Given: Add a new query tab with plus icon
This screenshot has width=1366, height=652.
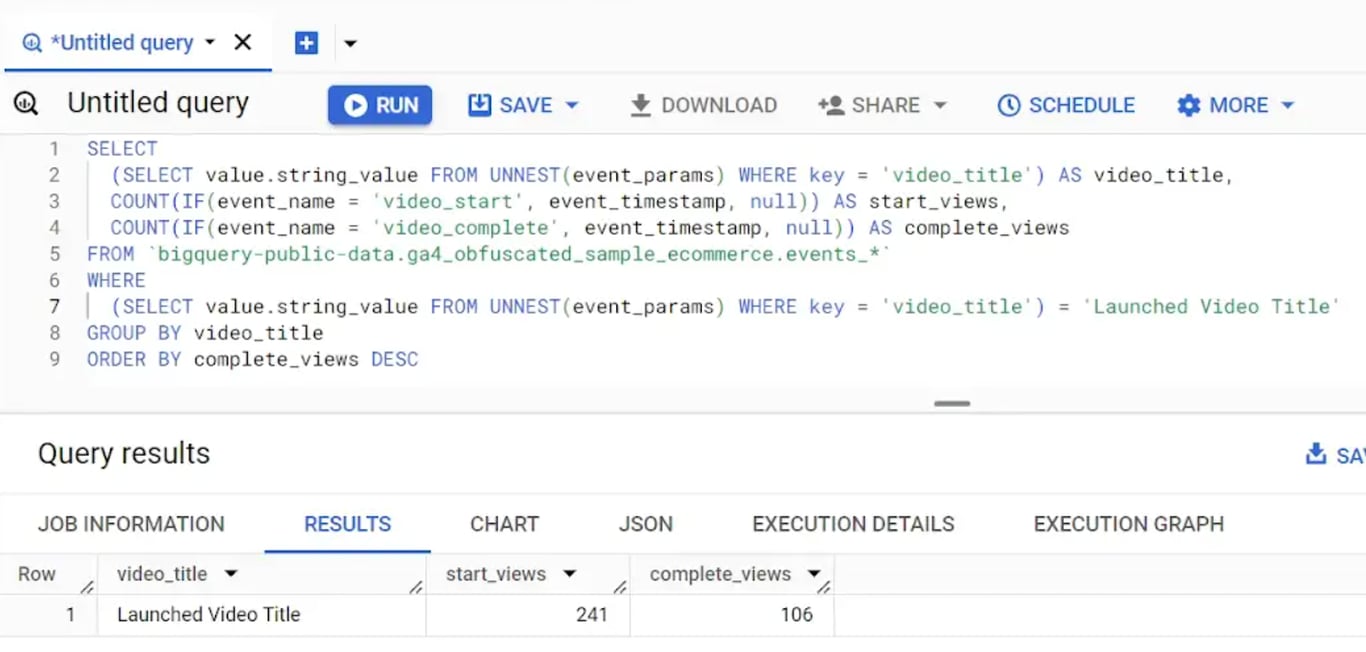Looking at the screenshot, I should coord(306,43).
